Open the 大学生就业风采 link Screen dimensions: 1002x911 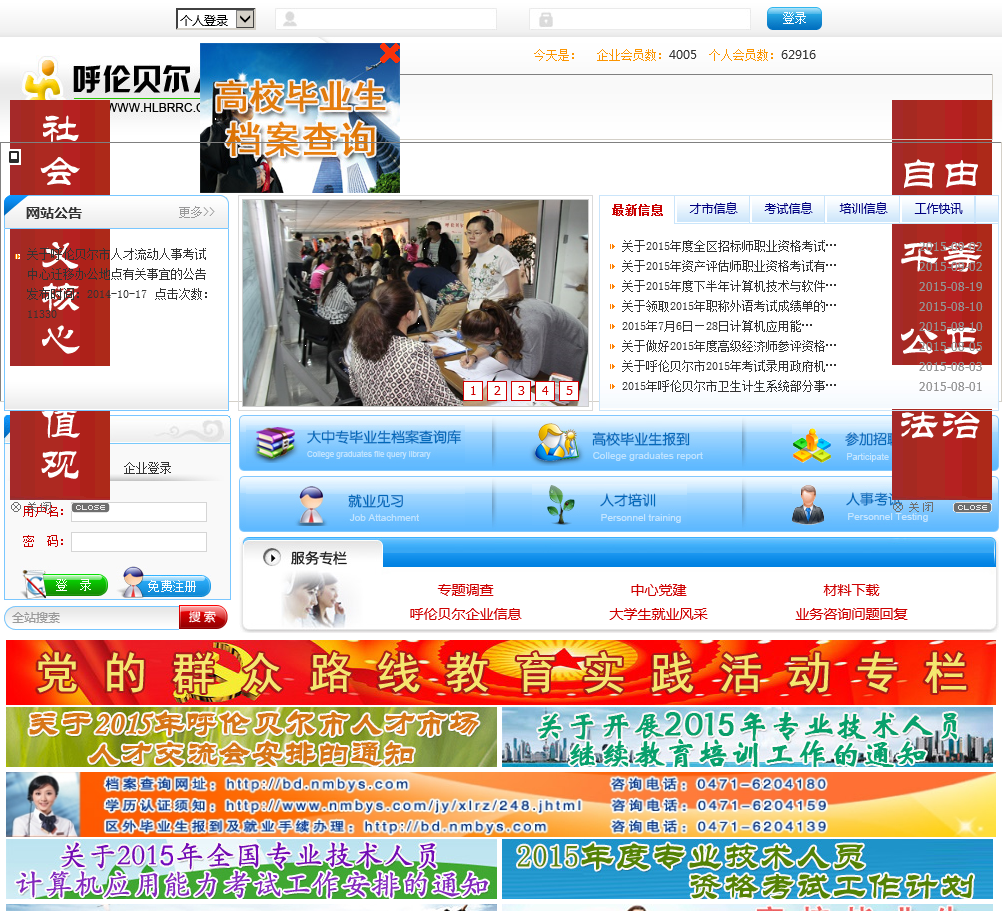tap(658, 614)
